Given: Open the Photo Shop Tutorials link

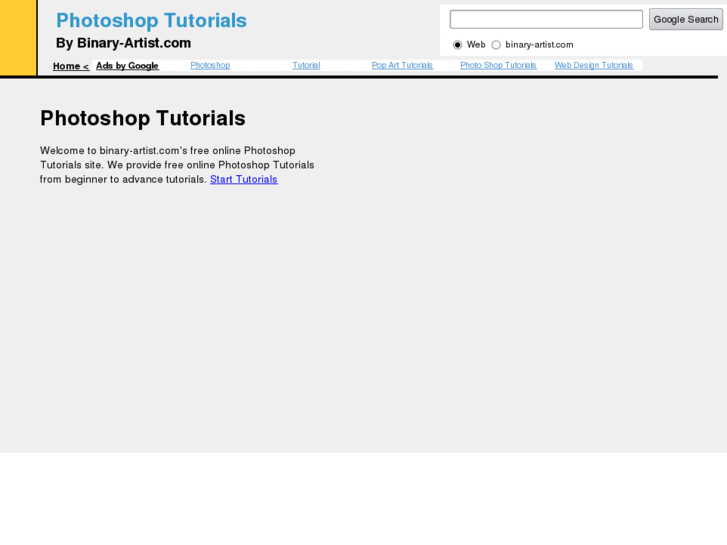Looking at the screenshot, I should [498, 65].
